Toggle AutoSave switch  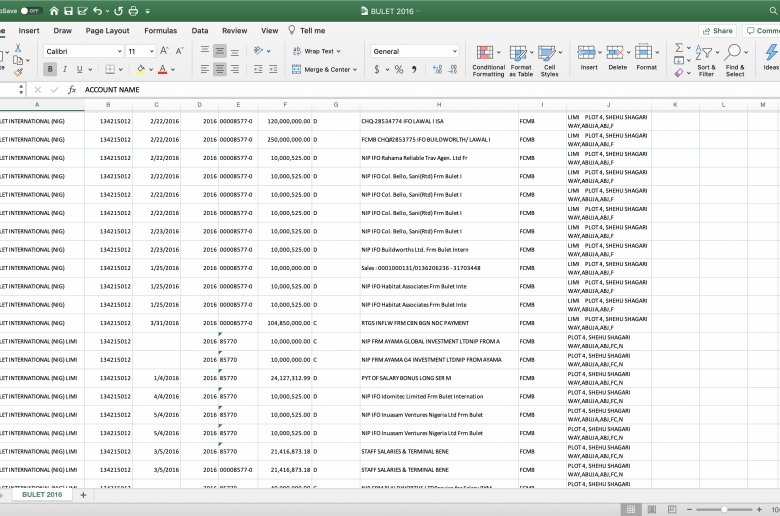coord(31,11)
